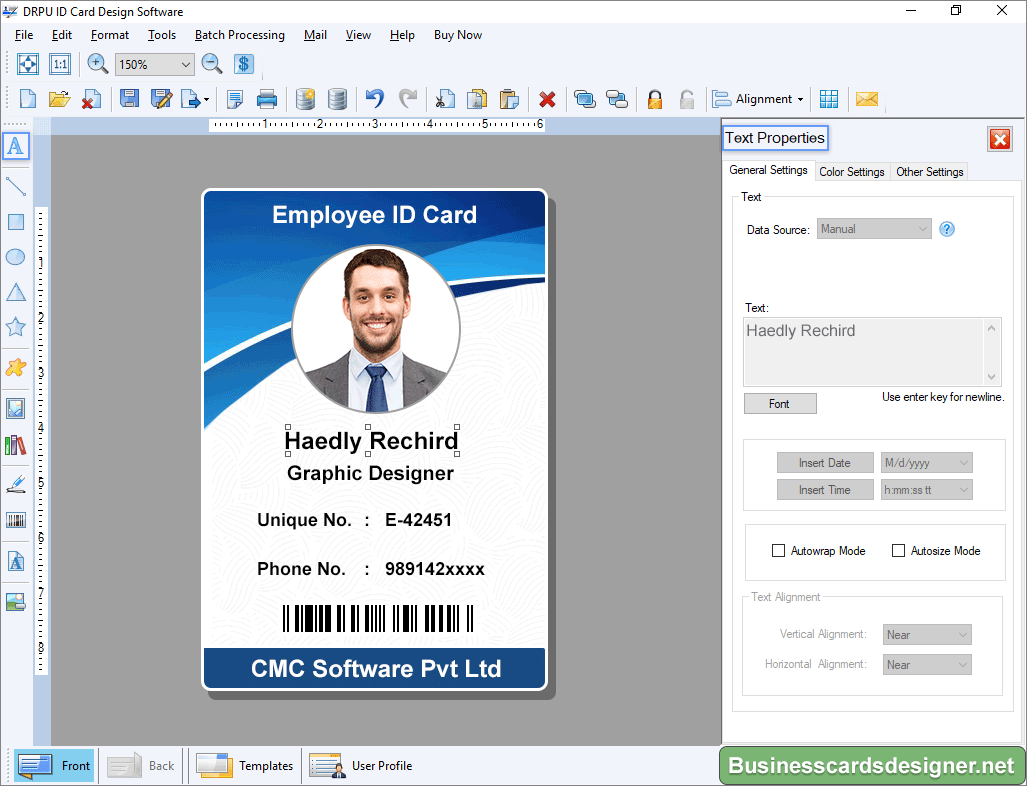
Task: Click the print icon
Action: pos(267,99)
